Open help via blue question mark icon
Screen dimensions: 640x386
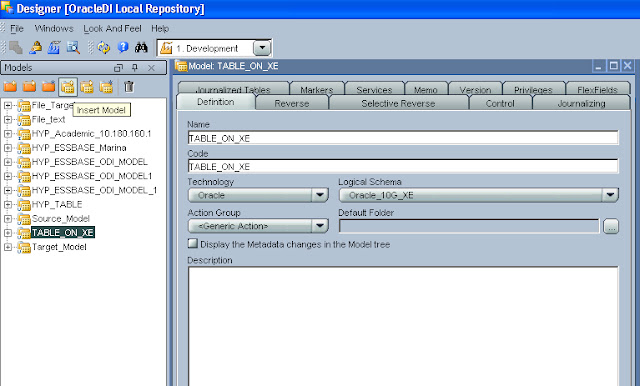click(122, 48)
